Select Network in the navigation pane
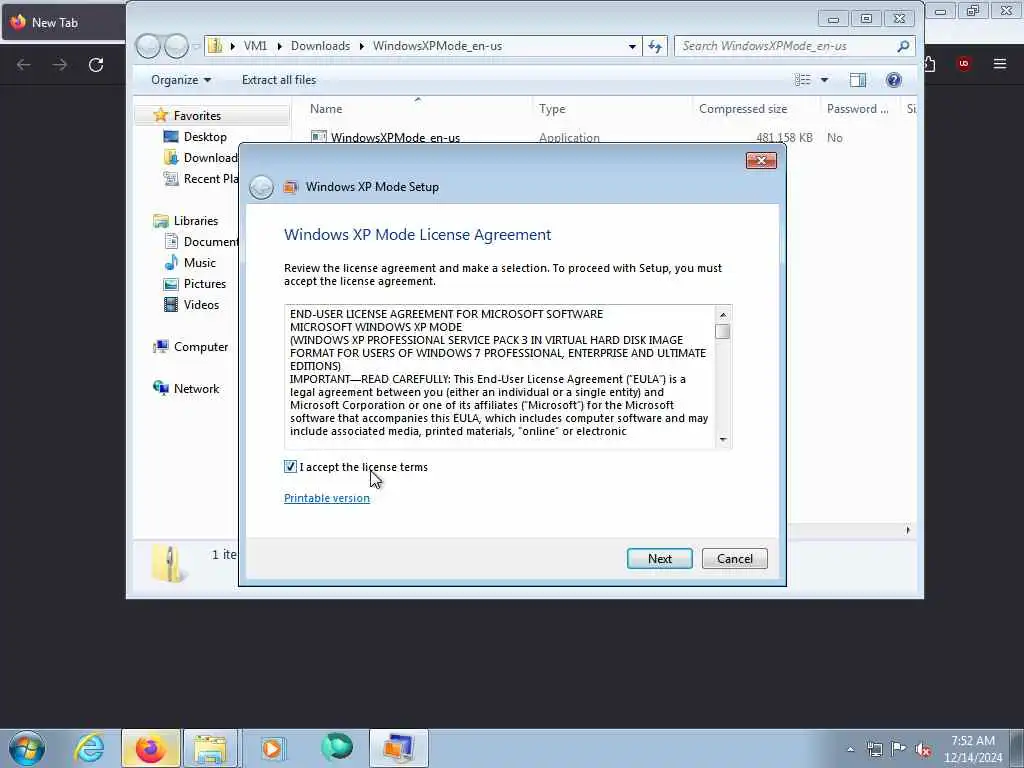This screenshot has width=1024, height=768. tap(196, 389)
